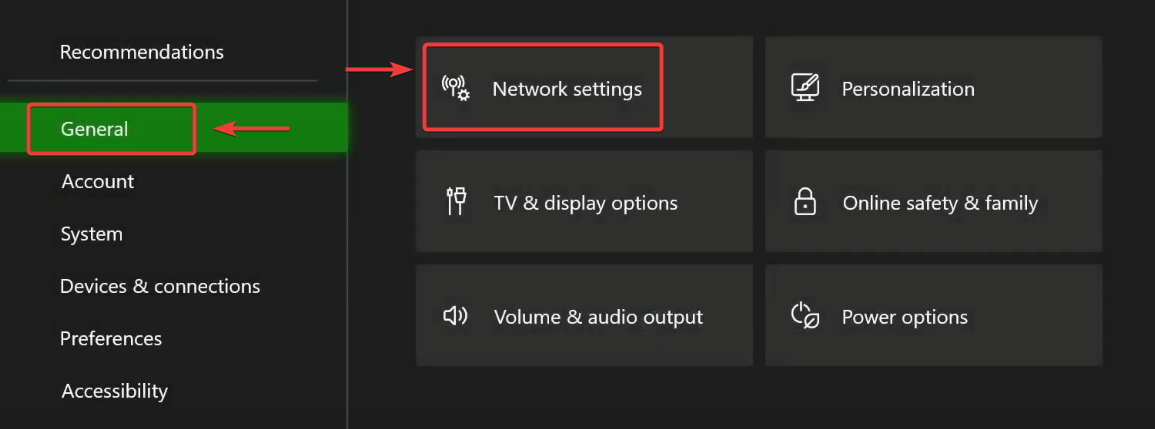Open Accessibility settings in the sidebar

115,391
